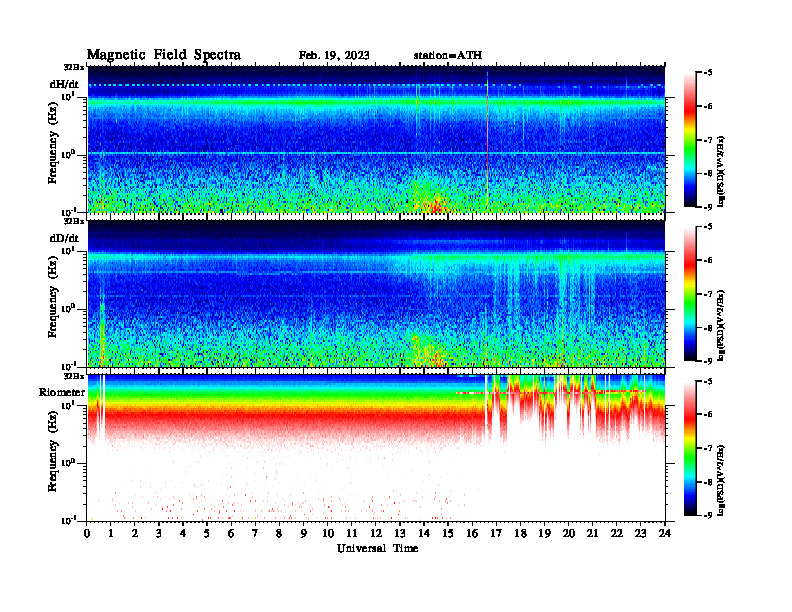Image resolution: width=792 pixels, height=612 pixels.
Task: Click the color bar beside the dD/dt panel
Action: click(x=690, y=294)
